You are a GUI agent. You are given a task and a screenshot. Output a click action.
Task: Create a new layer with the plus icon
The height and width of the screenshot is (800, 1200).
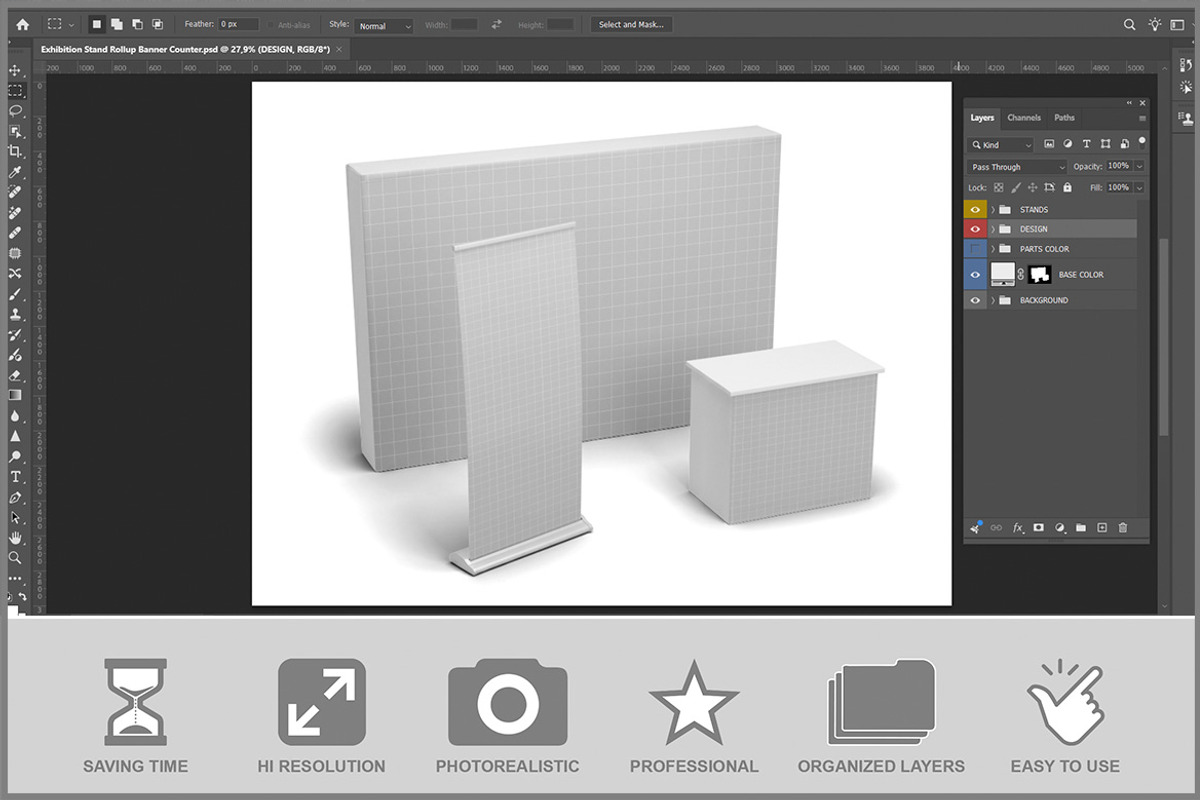(1102, 527)
